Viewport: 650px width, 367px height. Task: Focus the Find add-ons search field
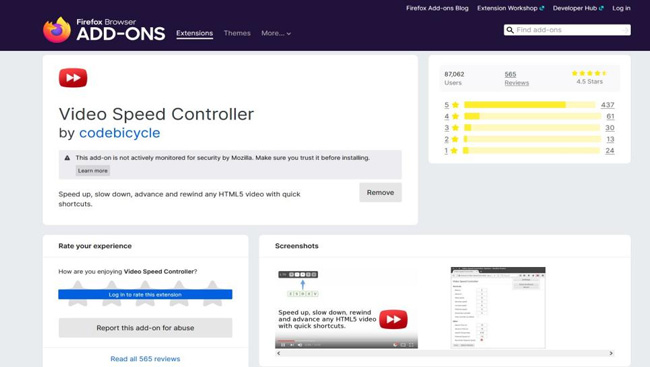566,30
